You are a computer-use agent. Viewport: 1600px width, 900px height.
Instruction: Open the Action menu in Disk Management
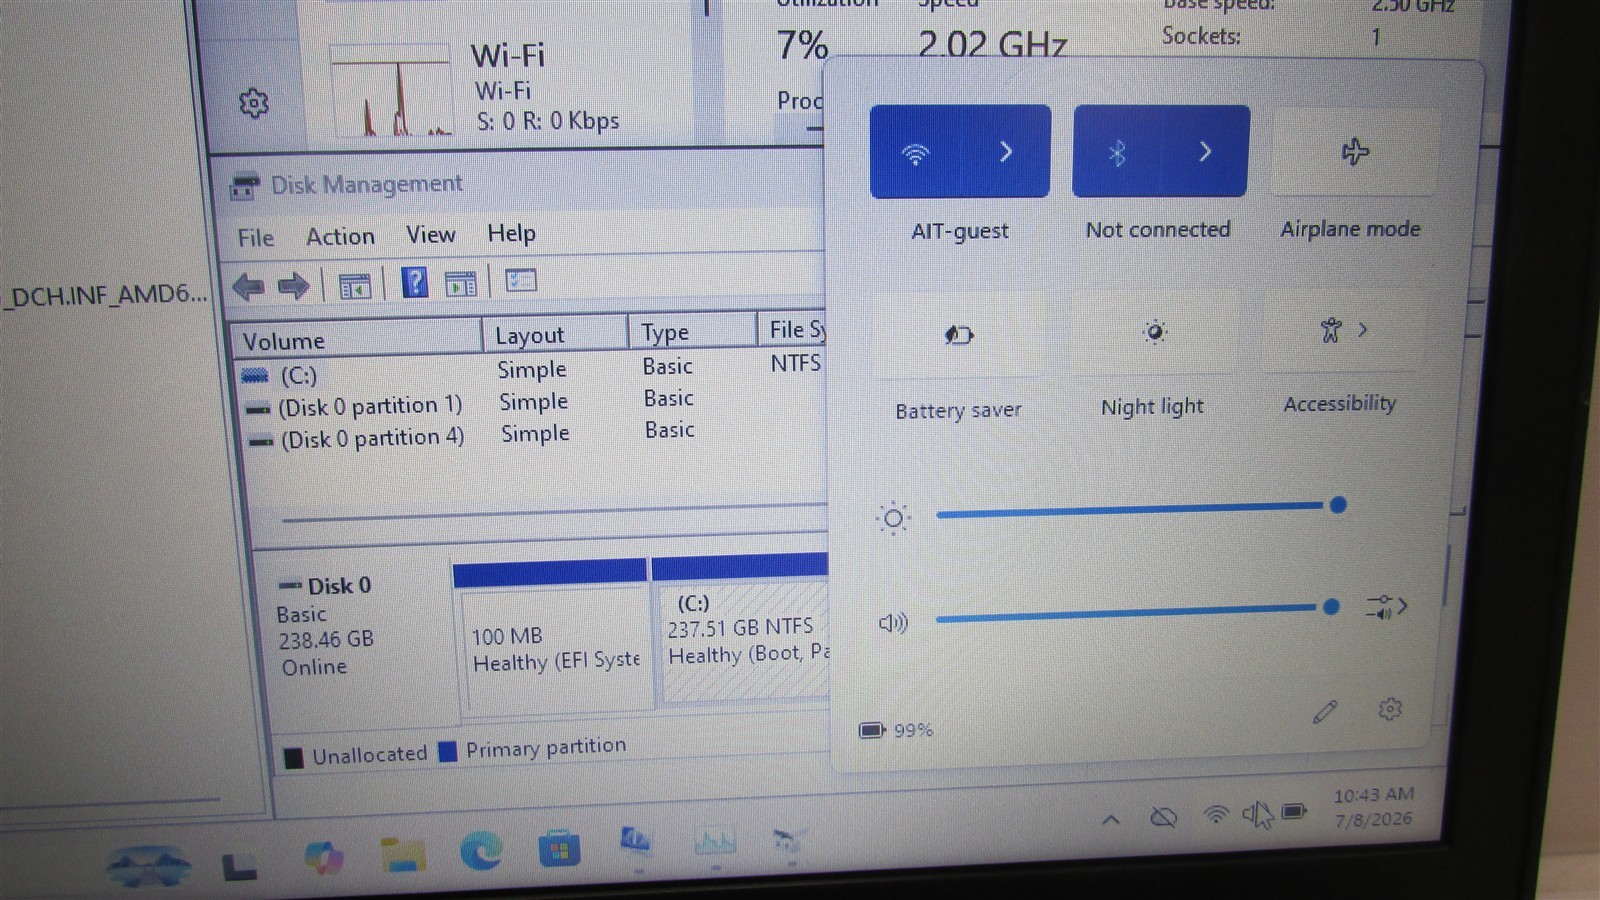point(340,236)
